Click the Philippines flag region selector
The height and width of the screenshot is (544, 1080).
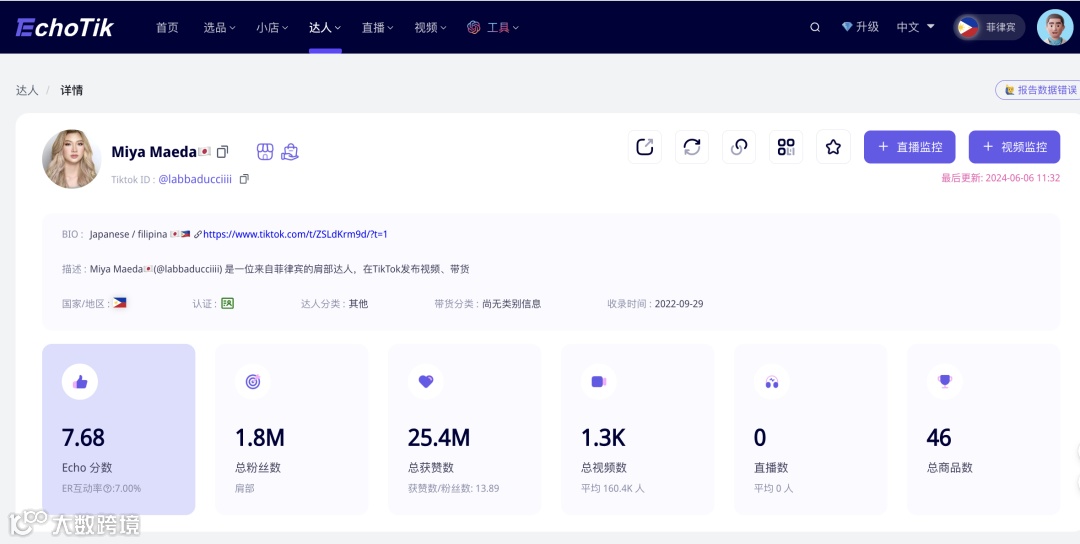coord(989,28)
